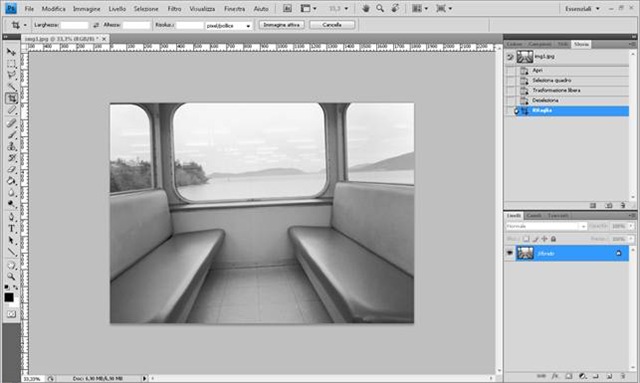Viewport: 640px width, 383px height.
Task: Select the Move tool
Action: [x=11, y=52]
